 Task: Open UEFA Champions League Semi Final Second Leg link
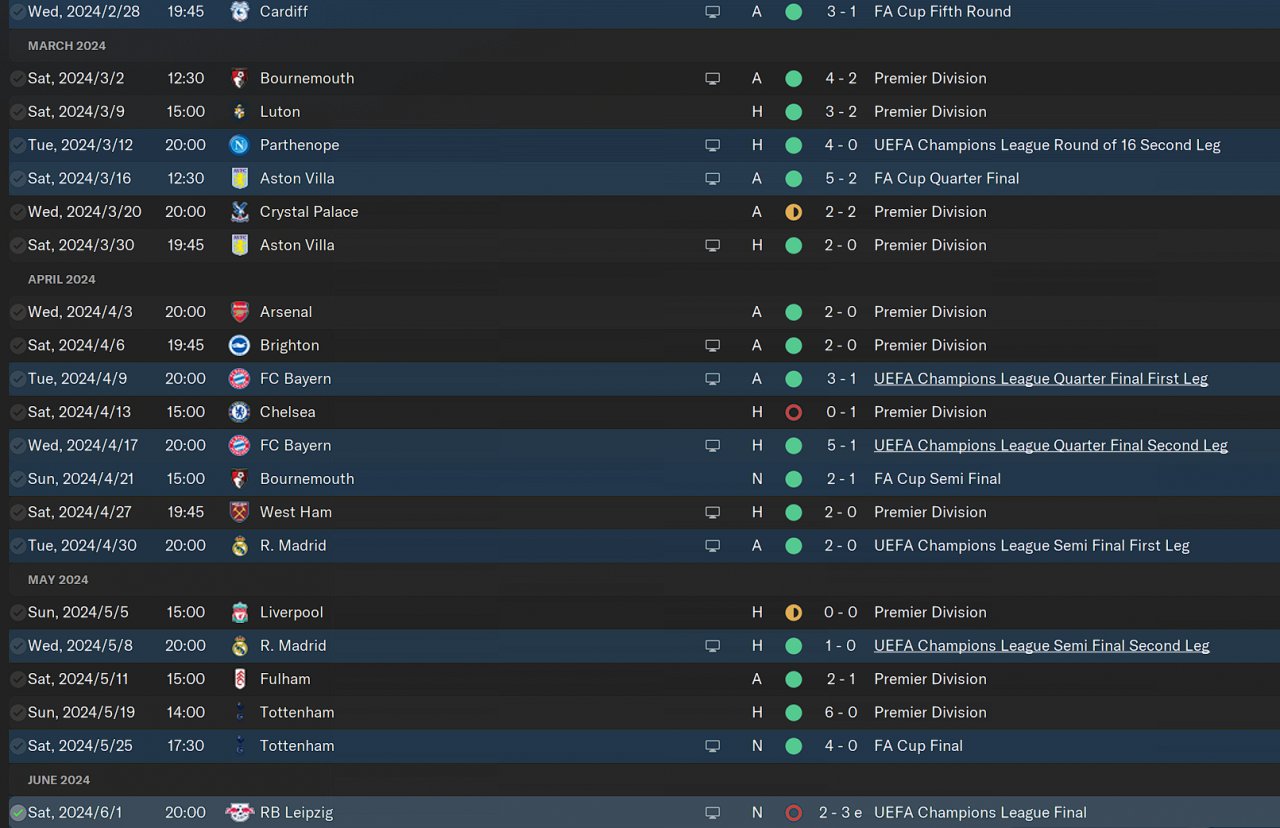[1041, 646]
